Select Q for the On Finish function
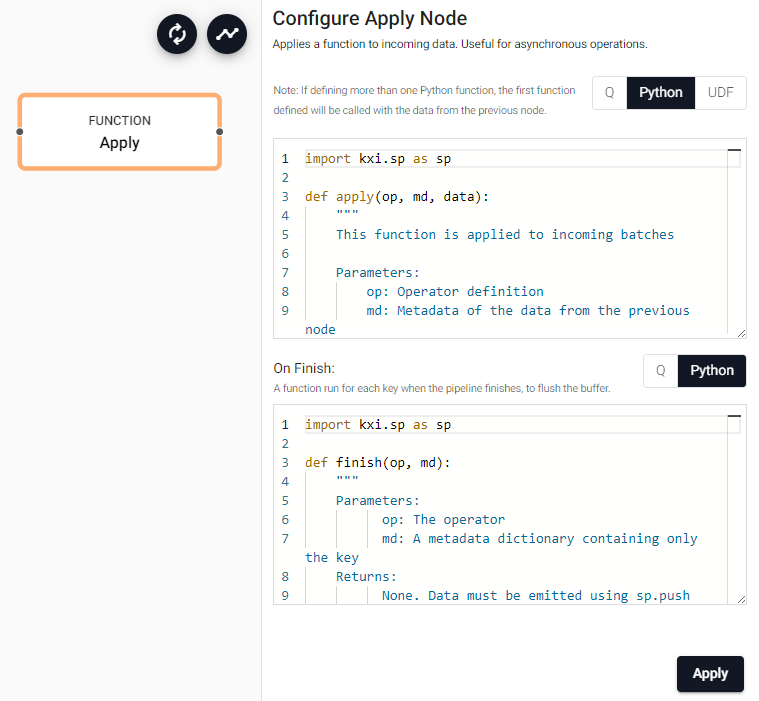 click(661, 371)
